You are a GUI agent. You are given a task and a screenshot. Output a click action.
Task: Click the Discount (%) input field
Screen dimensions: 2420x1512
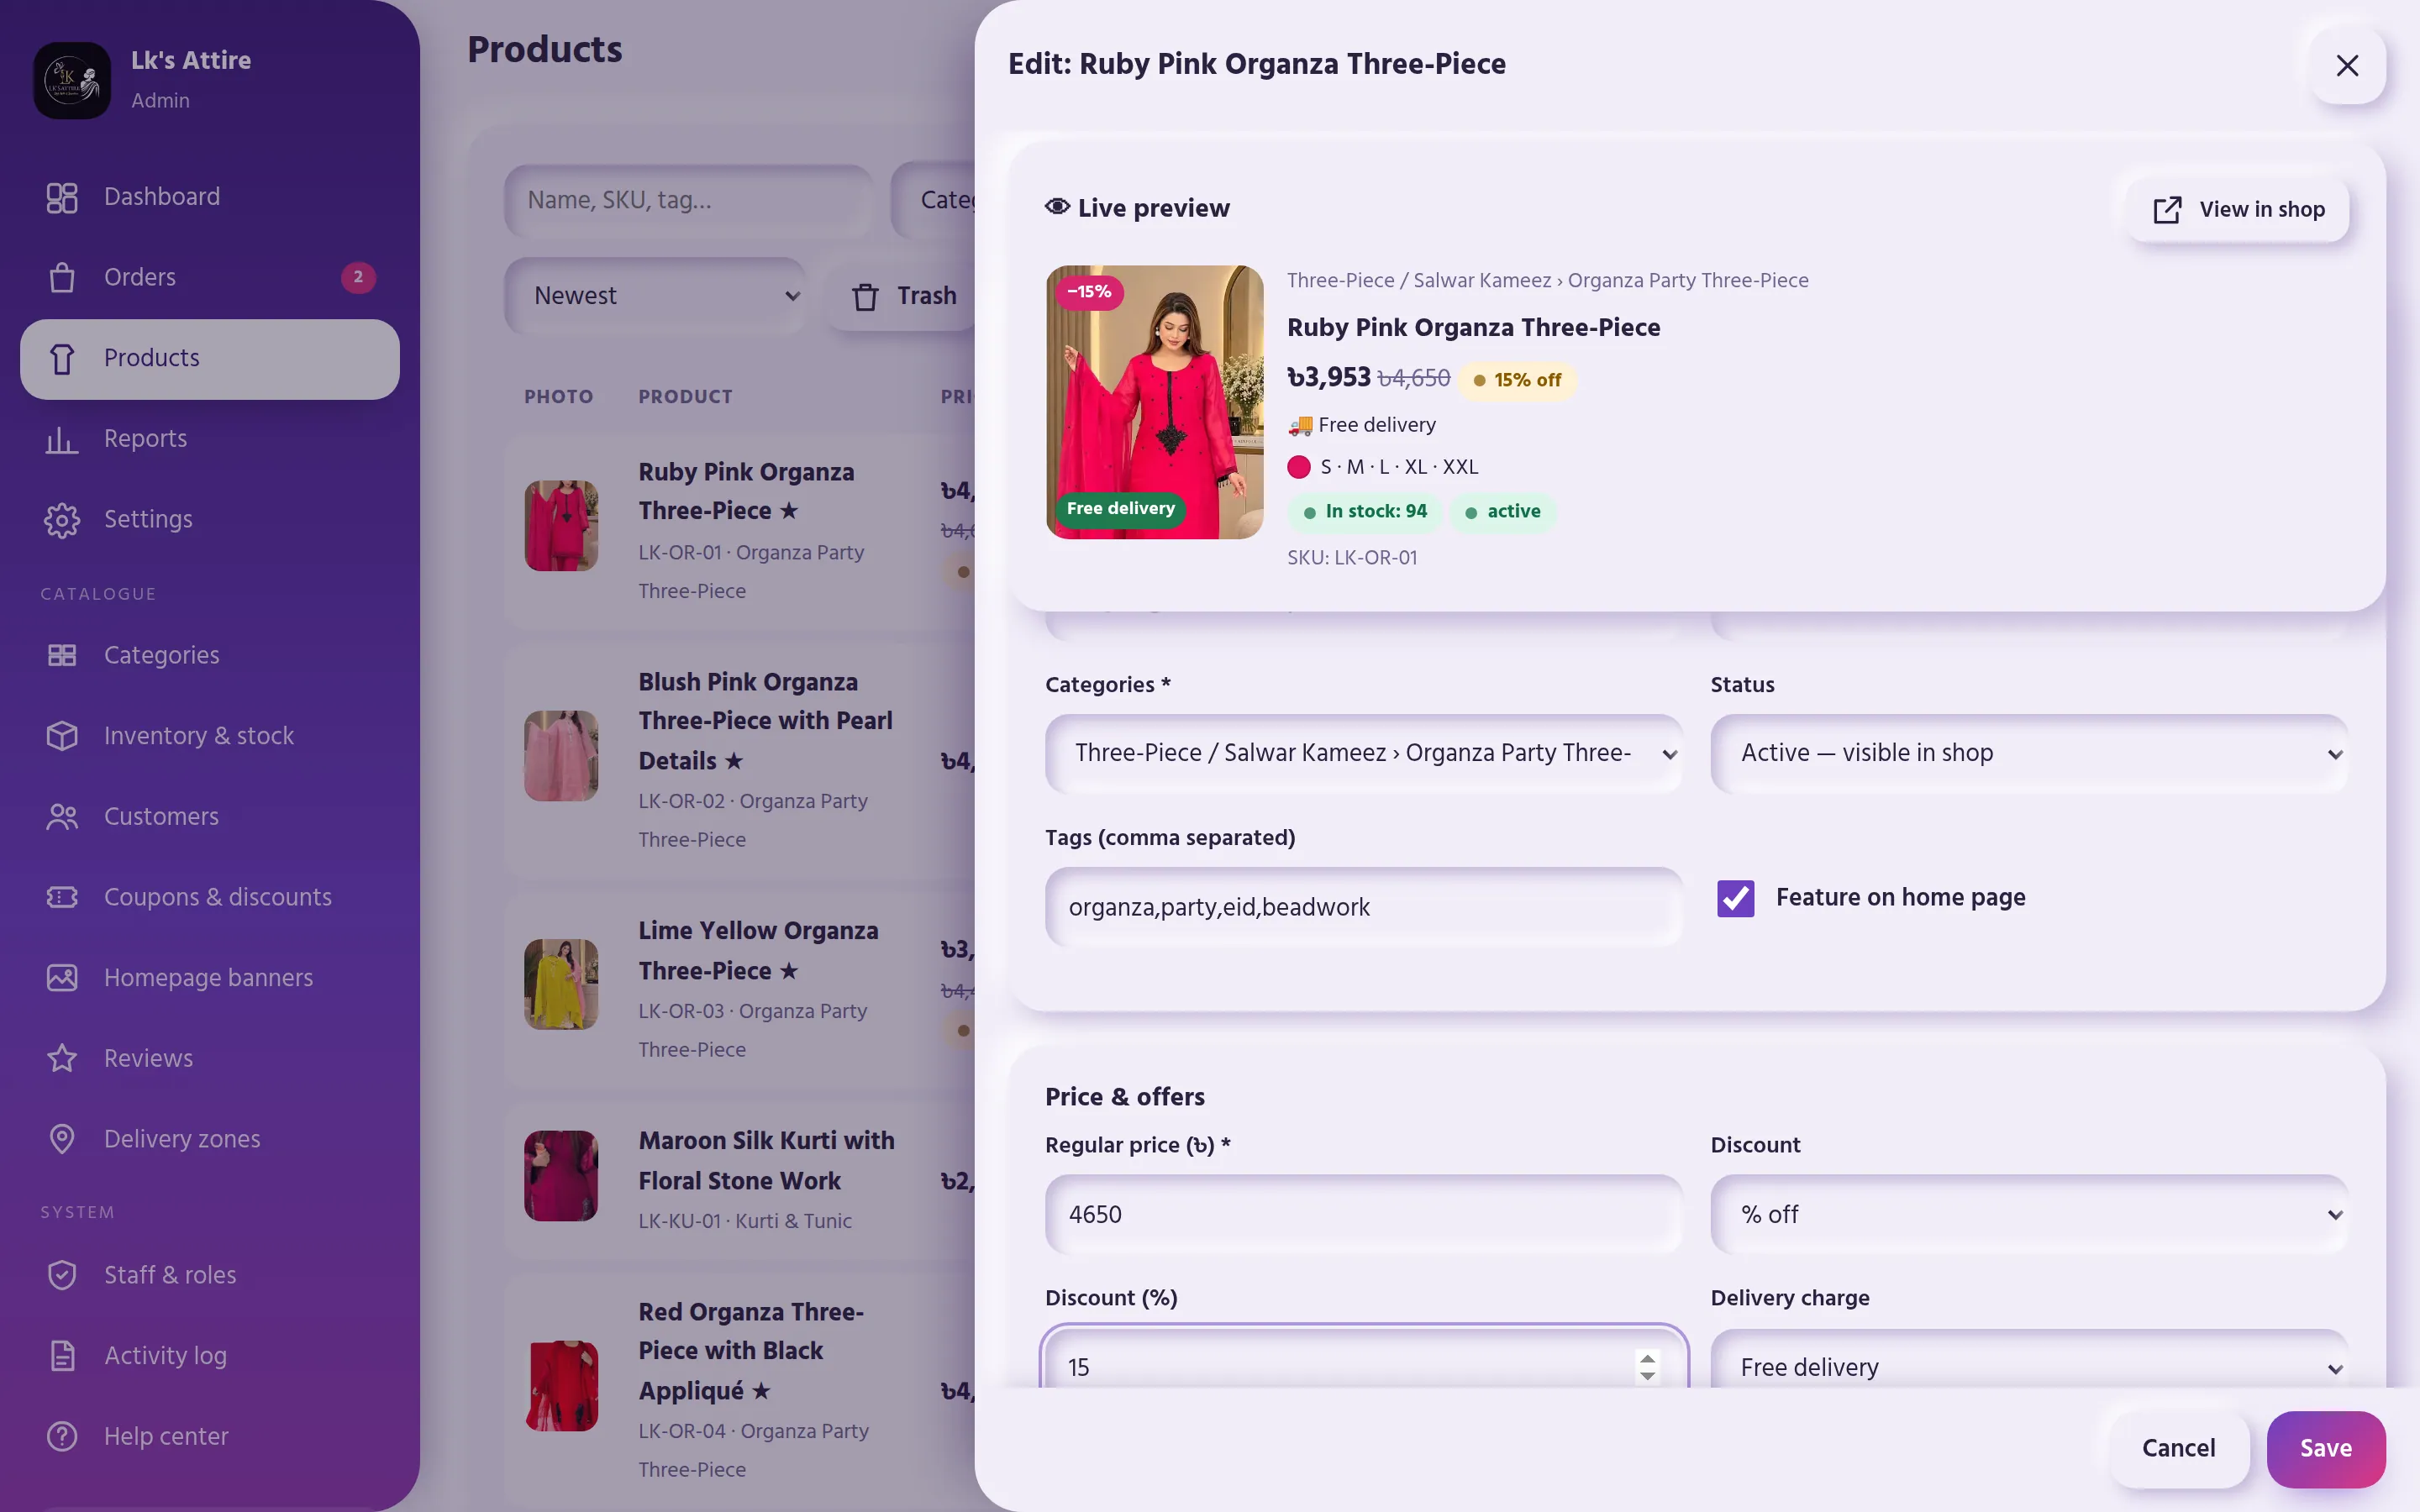coord(1364,1360)
